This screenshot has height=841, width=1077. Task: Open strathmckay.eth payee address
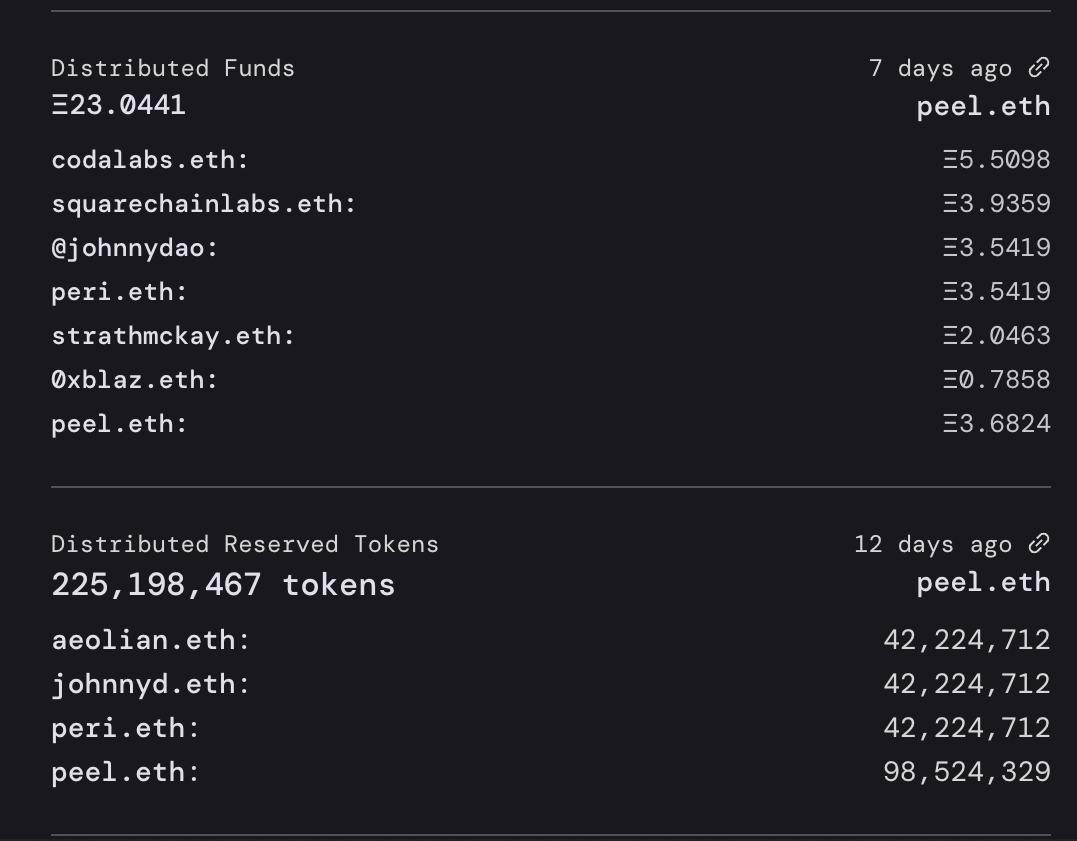(170, 335)
